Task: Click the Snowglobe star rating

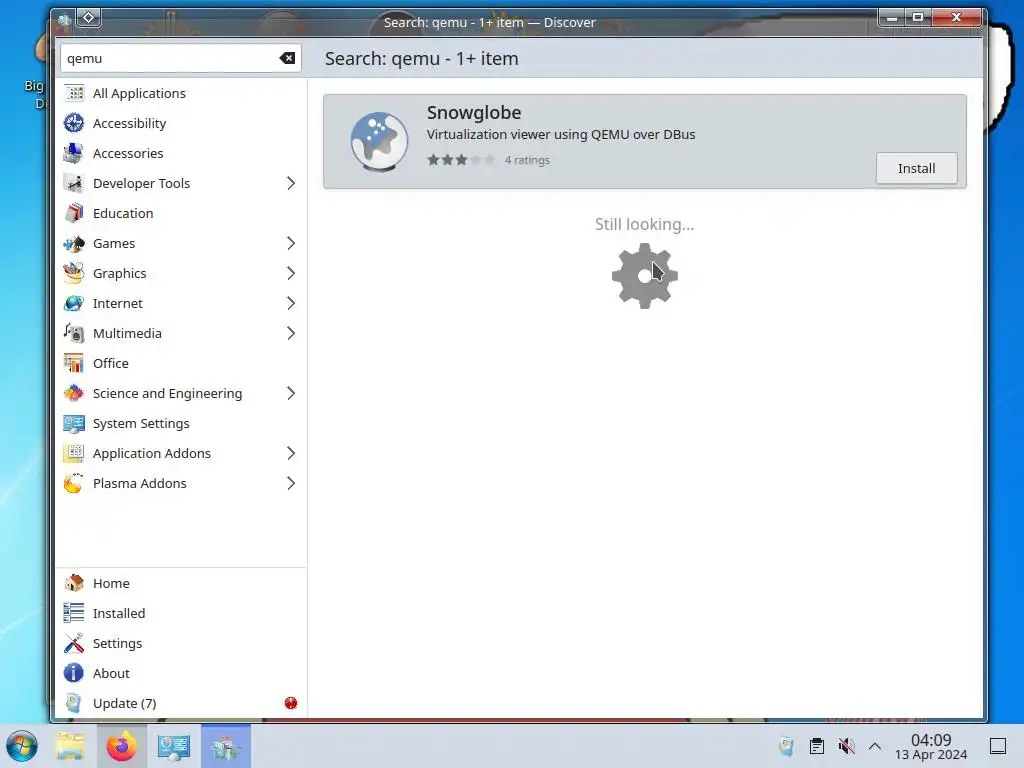Action: pos(460,160)
